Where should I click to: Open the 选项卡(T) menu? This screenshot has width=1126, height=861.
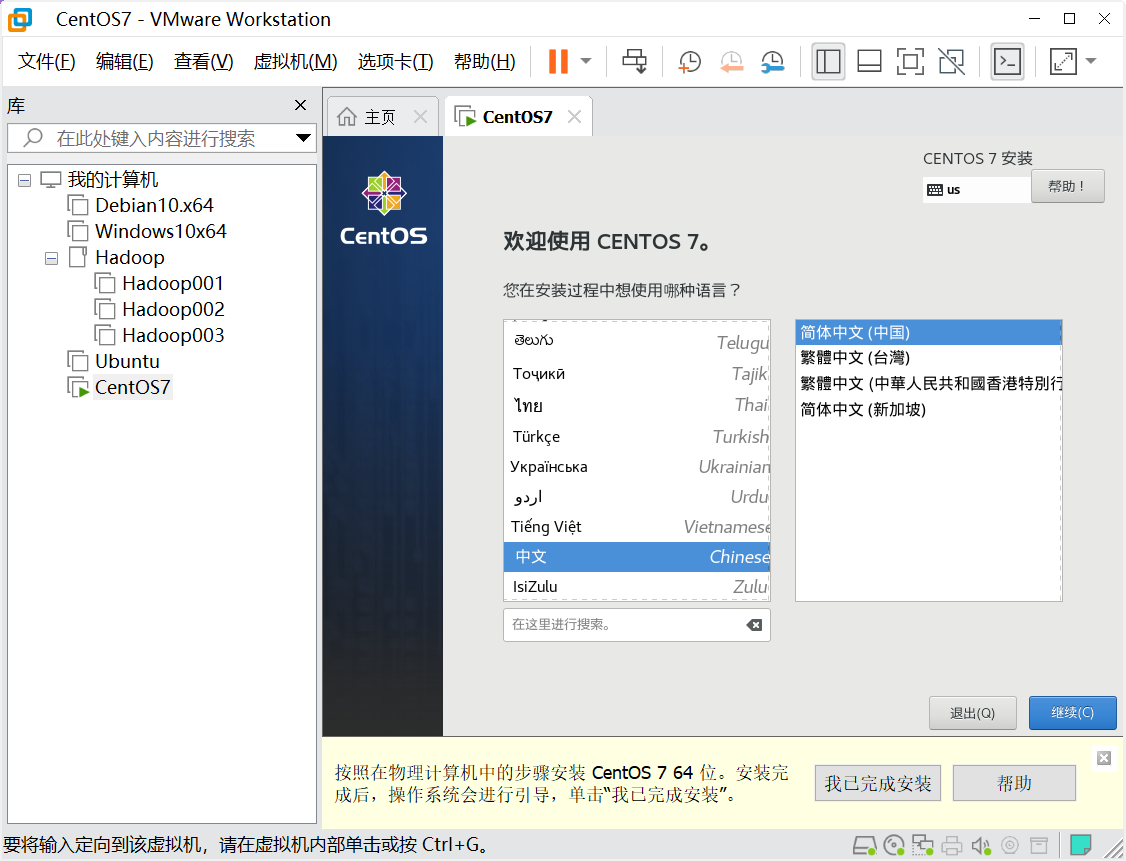coord(395,62)
